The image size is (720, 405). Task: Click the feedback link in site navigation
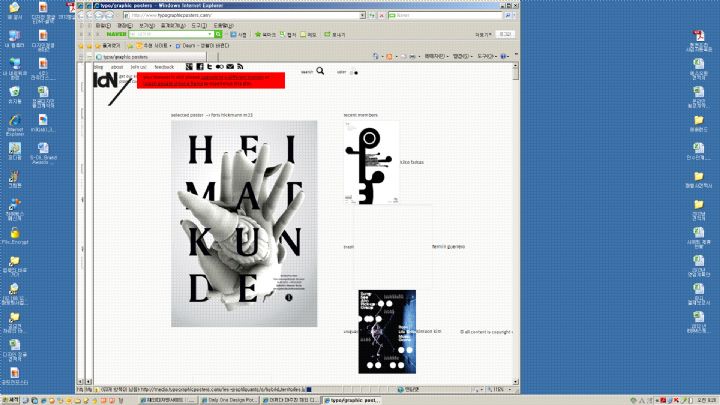(x=164, y=67)
